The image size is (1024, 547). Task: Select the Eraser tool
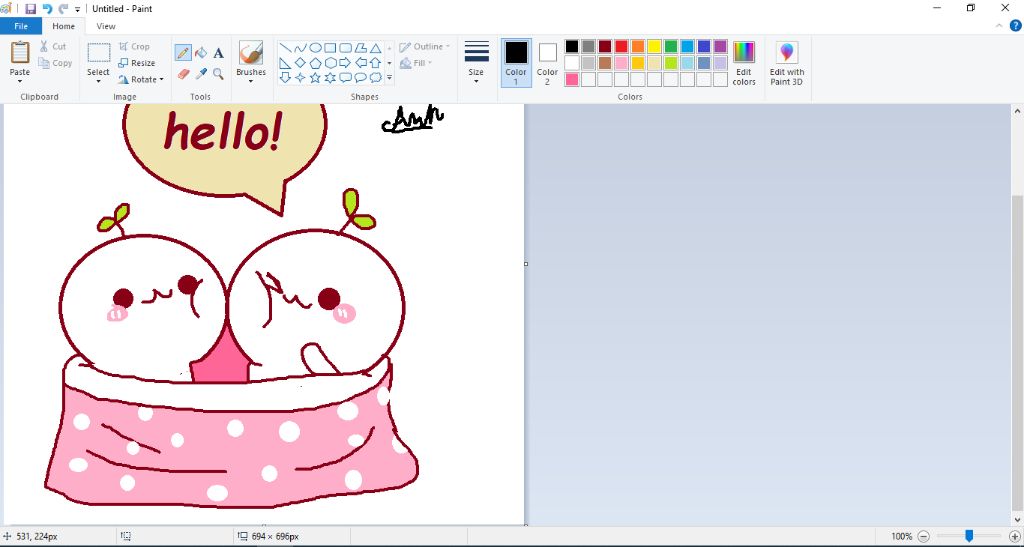tap(184, 74)
